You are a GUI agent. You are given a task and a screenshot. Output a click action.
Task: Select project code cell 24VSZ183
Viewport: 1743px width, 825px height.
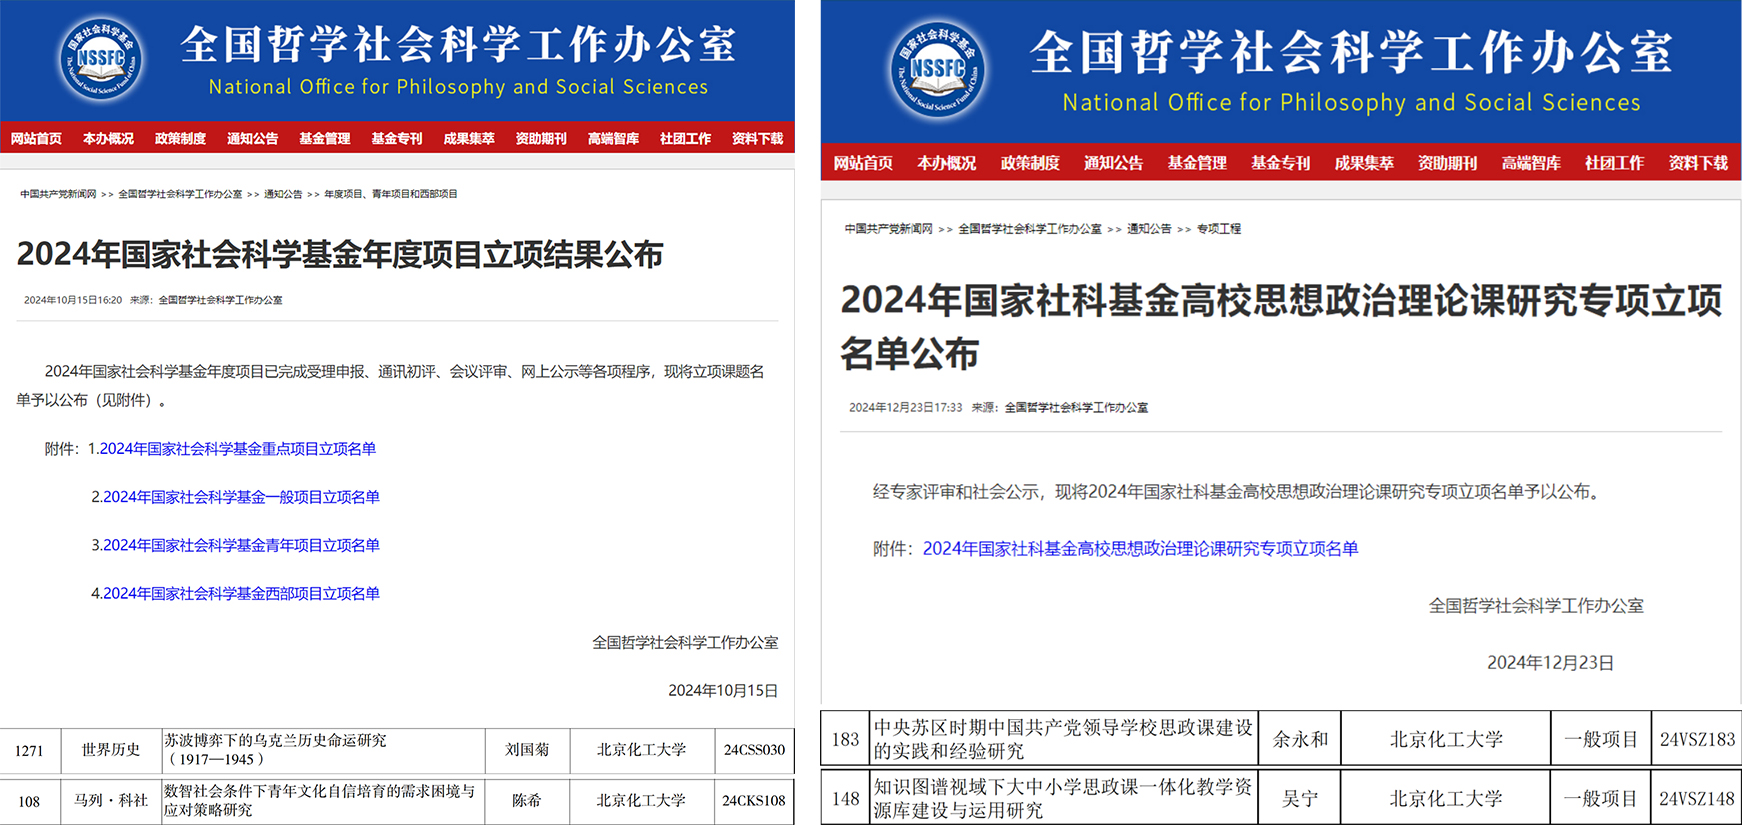[1697, 739]
